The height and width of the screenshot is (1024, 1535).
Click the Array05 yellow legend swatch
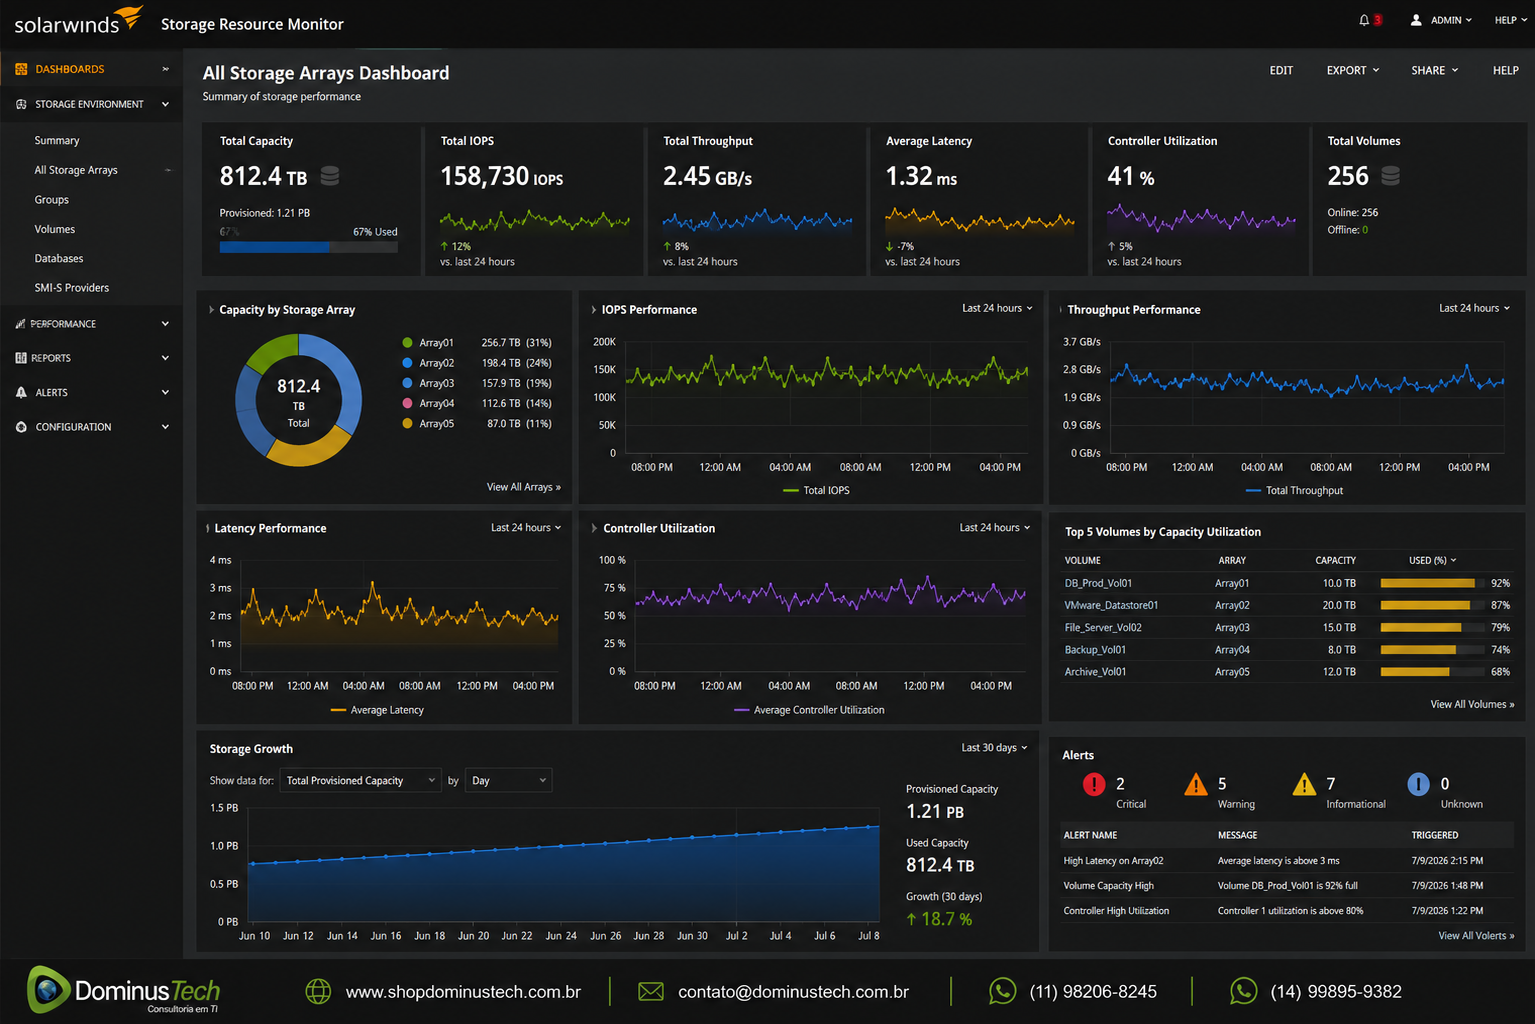click(407, 424)
